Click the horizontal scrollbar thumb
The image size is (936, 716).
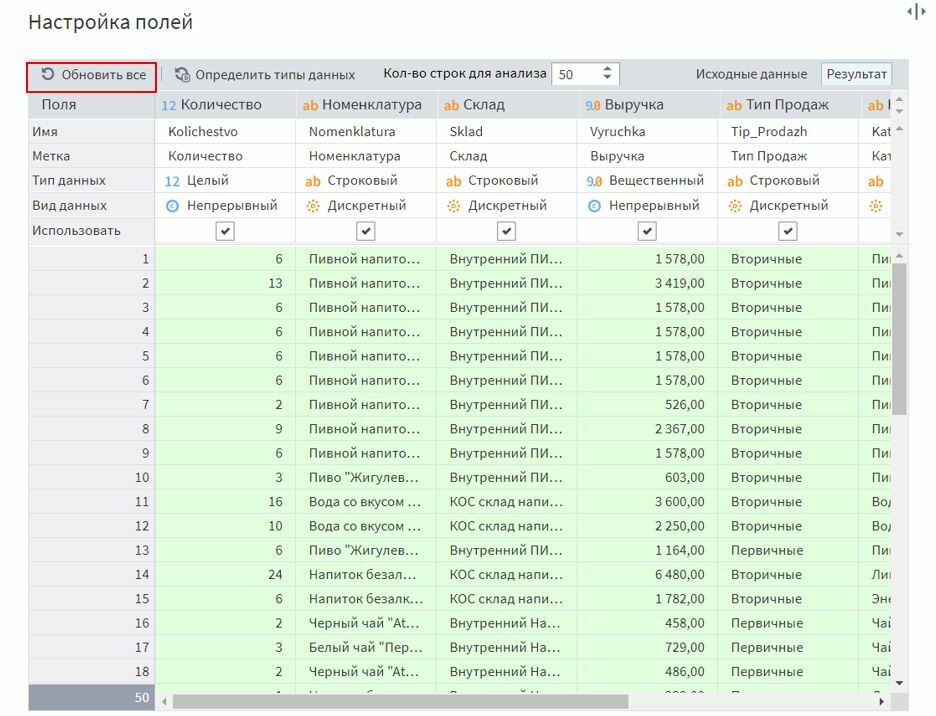point(400,701)
